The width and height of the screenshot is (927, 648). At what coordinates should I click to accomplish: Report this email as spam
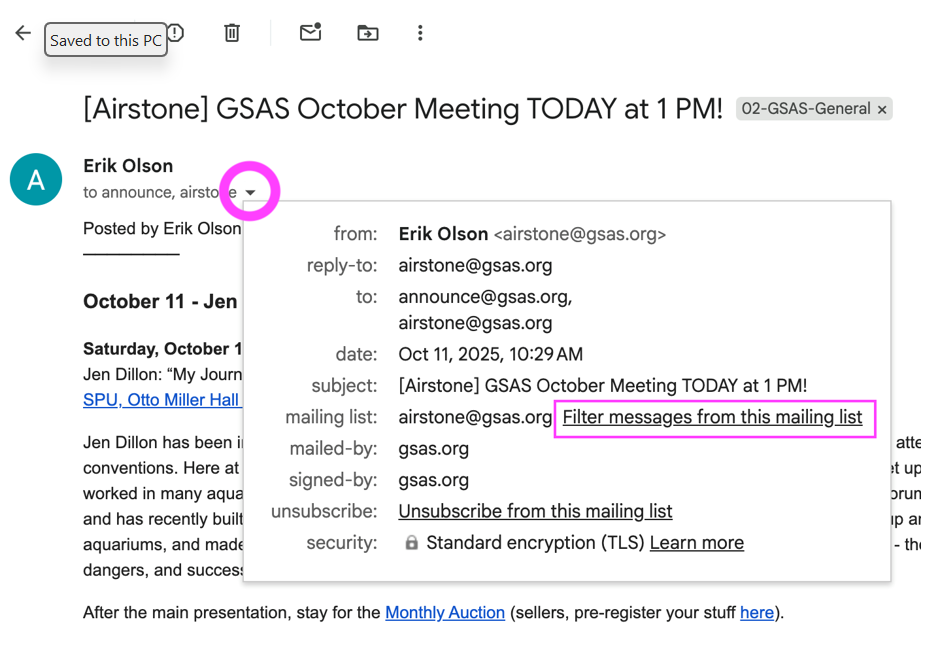[175, 33]
